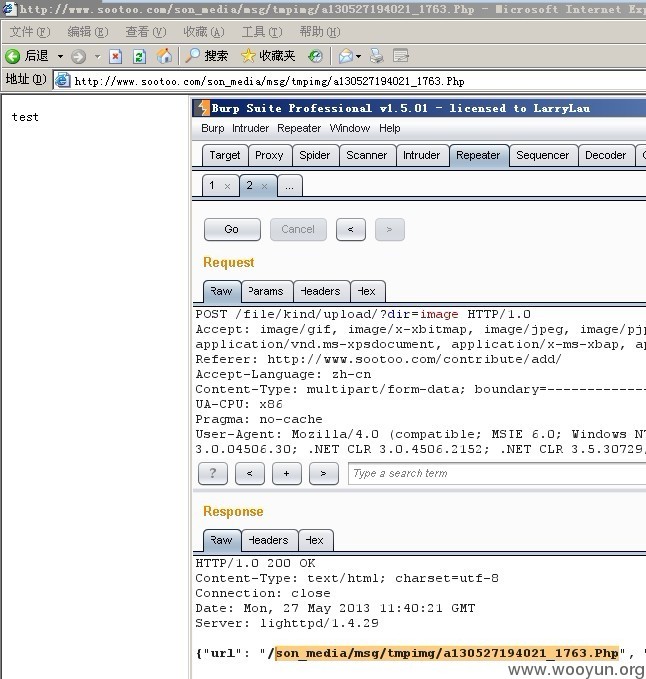The image size is (646, 679).
Task: Open the IE 文件(F) menu
Action: click(x=30, y=32)
